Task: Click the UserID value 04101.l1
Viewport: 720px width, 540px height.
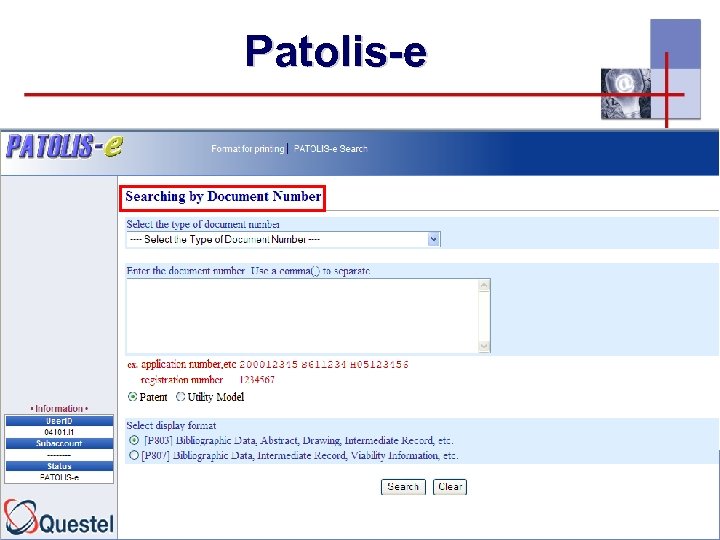Action: click(59, 432)
